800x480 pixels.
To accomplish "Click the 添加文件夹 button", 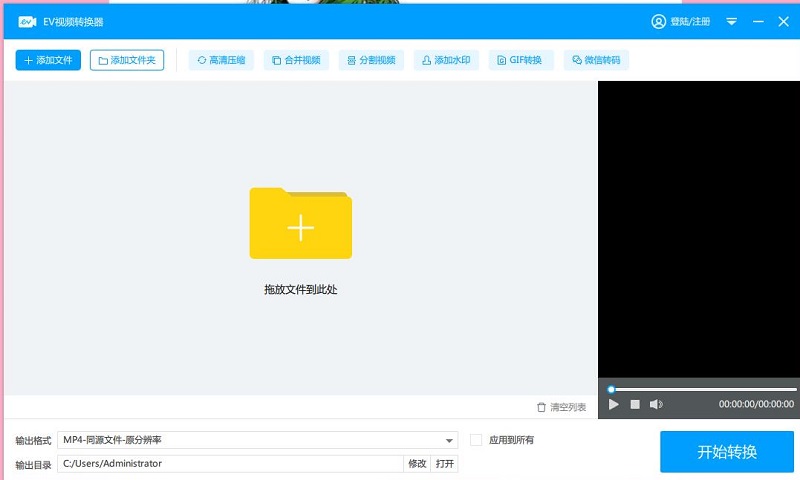I will [127, 60].
